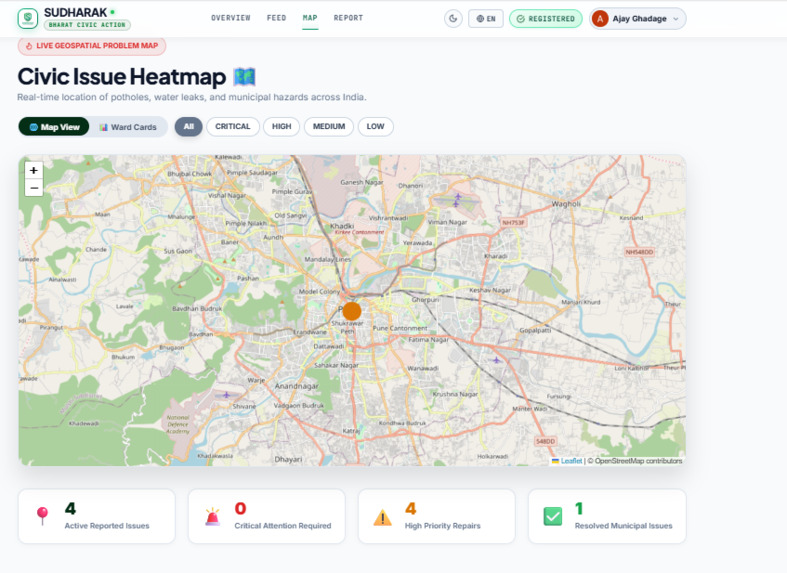Click the Bharat Civic Action tagline badge
The image size is (787, 573).
pos(87,25)
